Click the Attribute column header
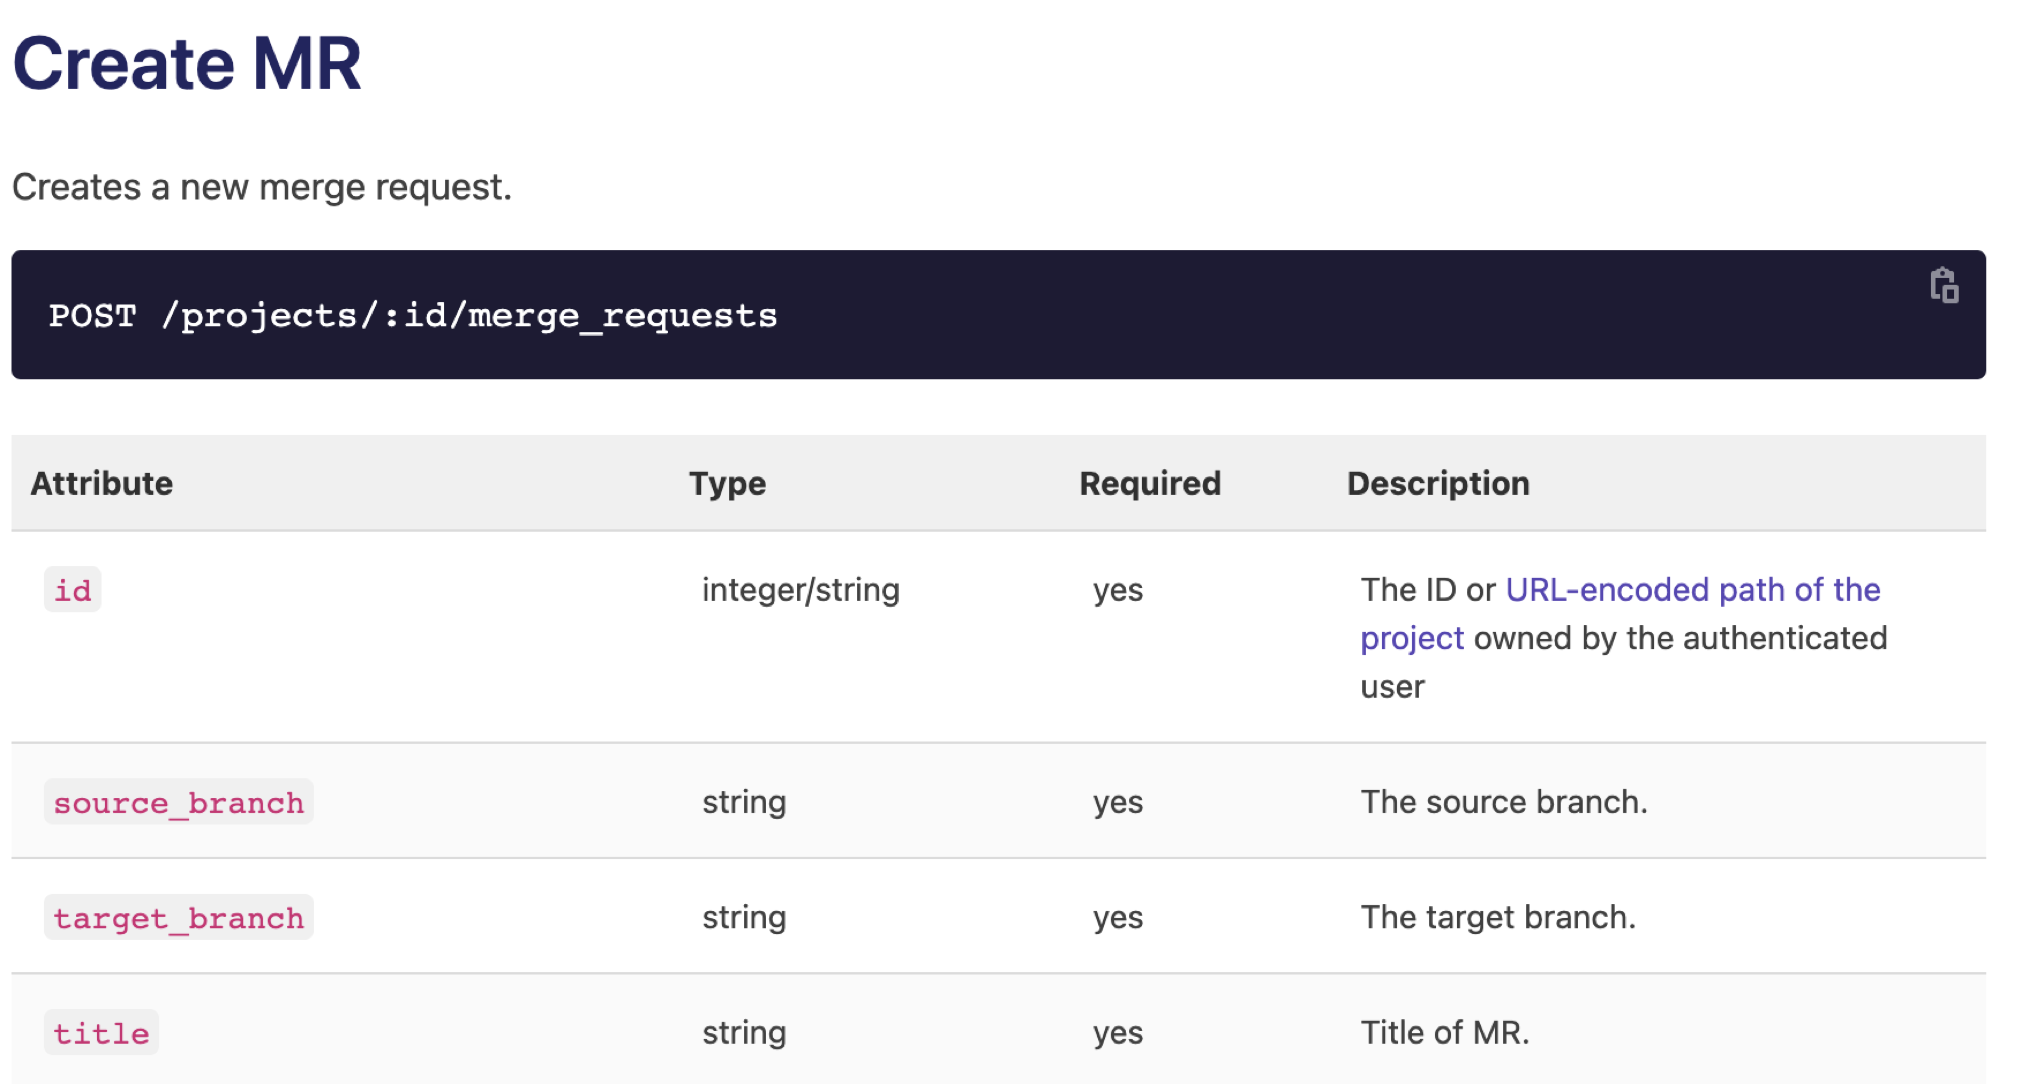The width and height of the screenshot is (2044, 1084). point(102,484)
